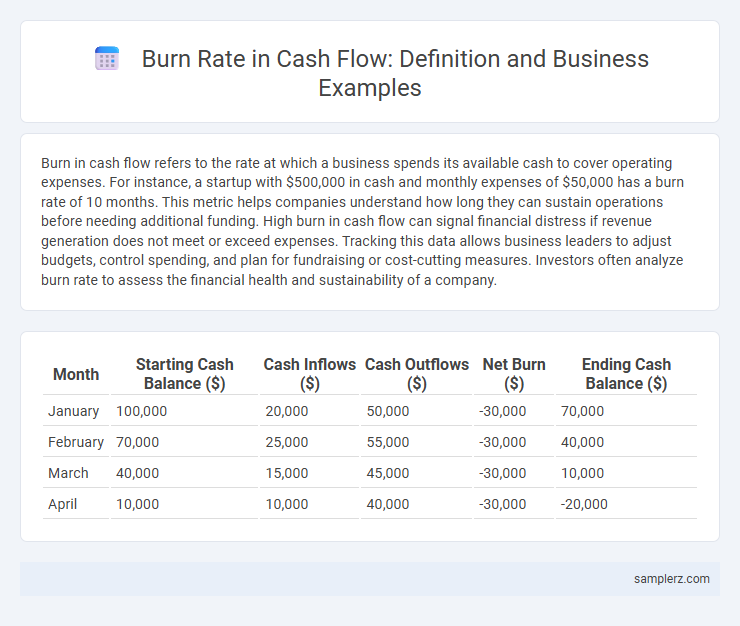The height and width of the screenshot is (626, 740).
Task: Click the burn rate definition paragraph
Action: point(362,221)
